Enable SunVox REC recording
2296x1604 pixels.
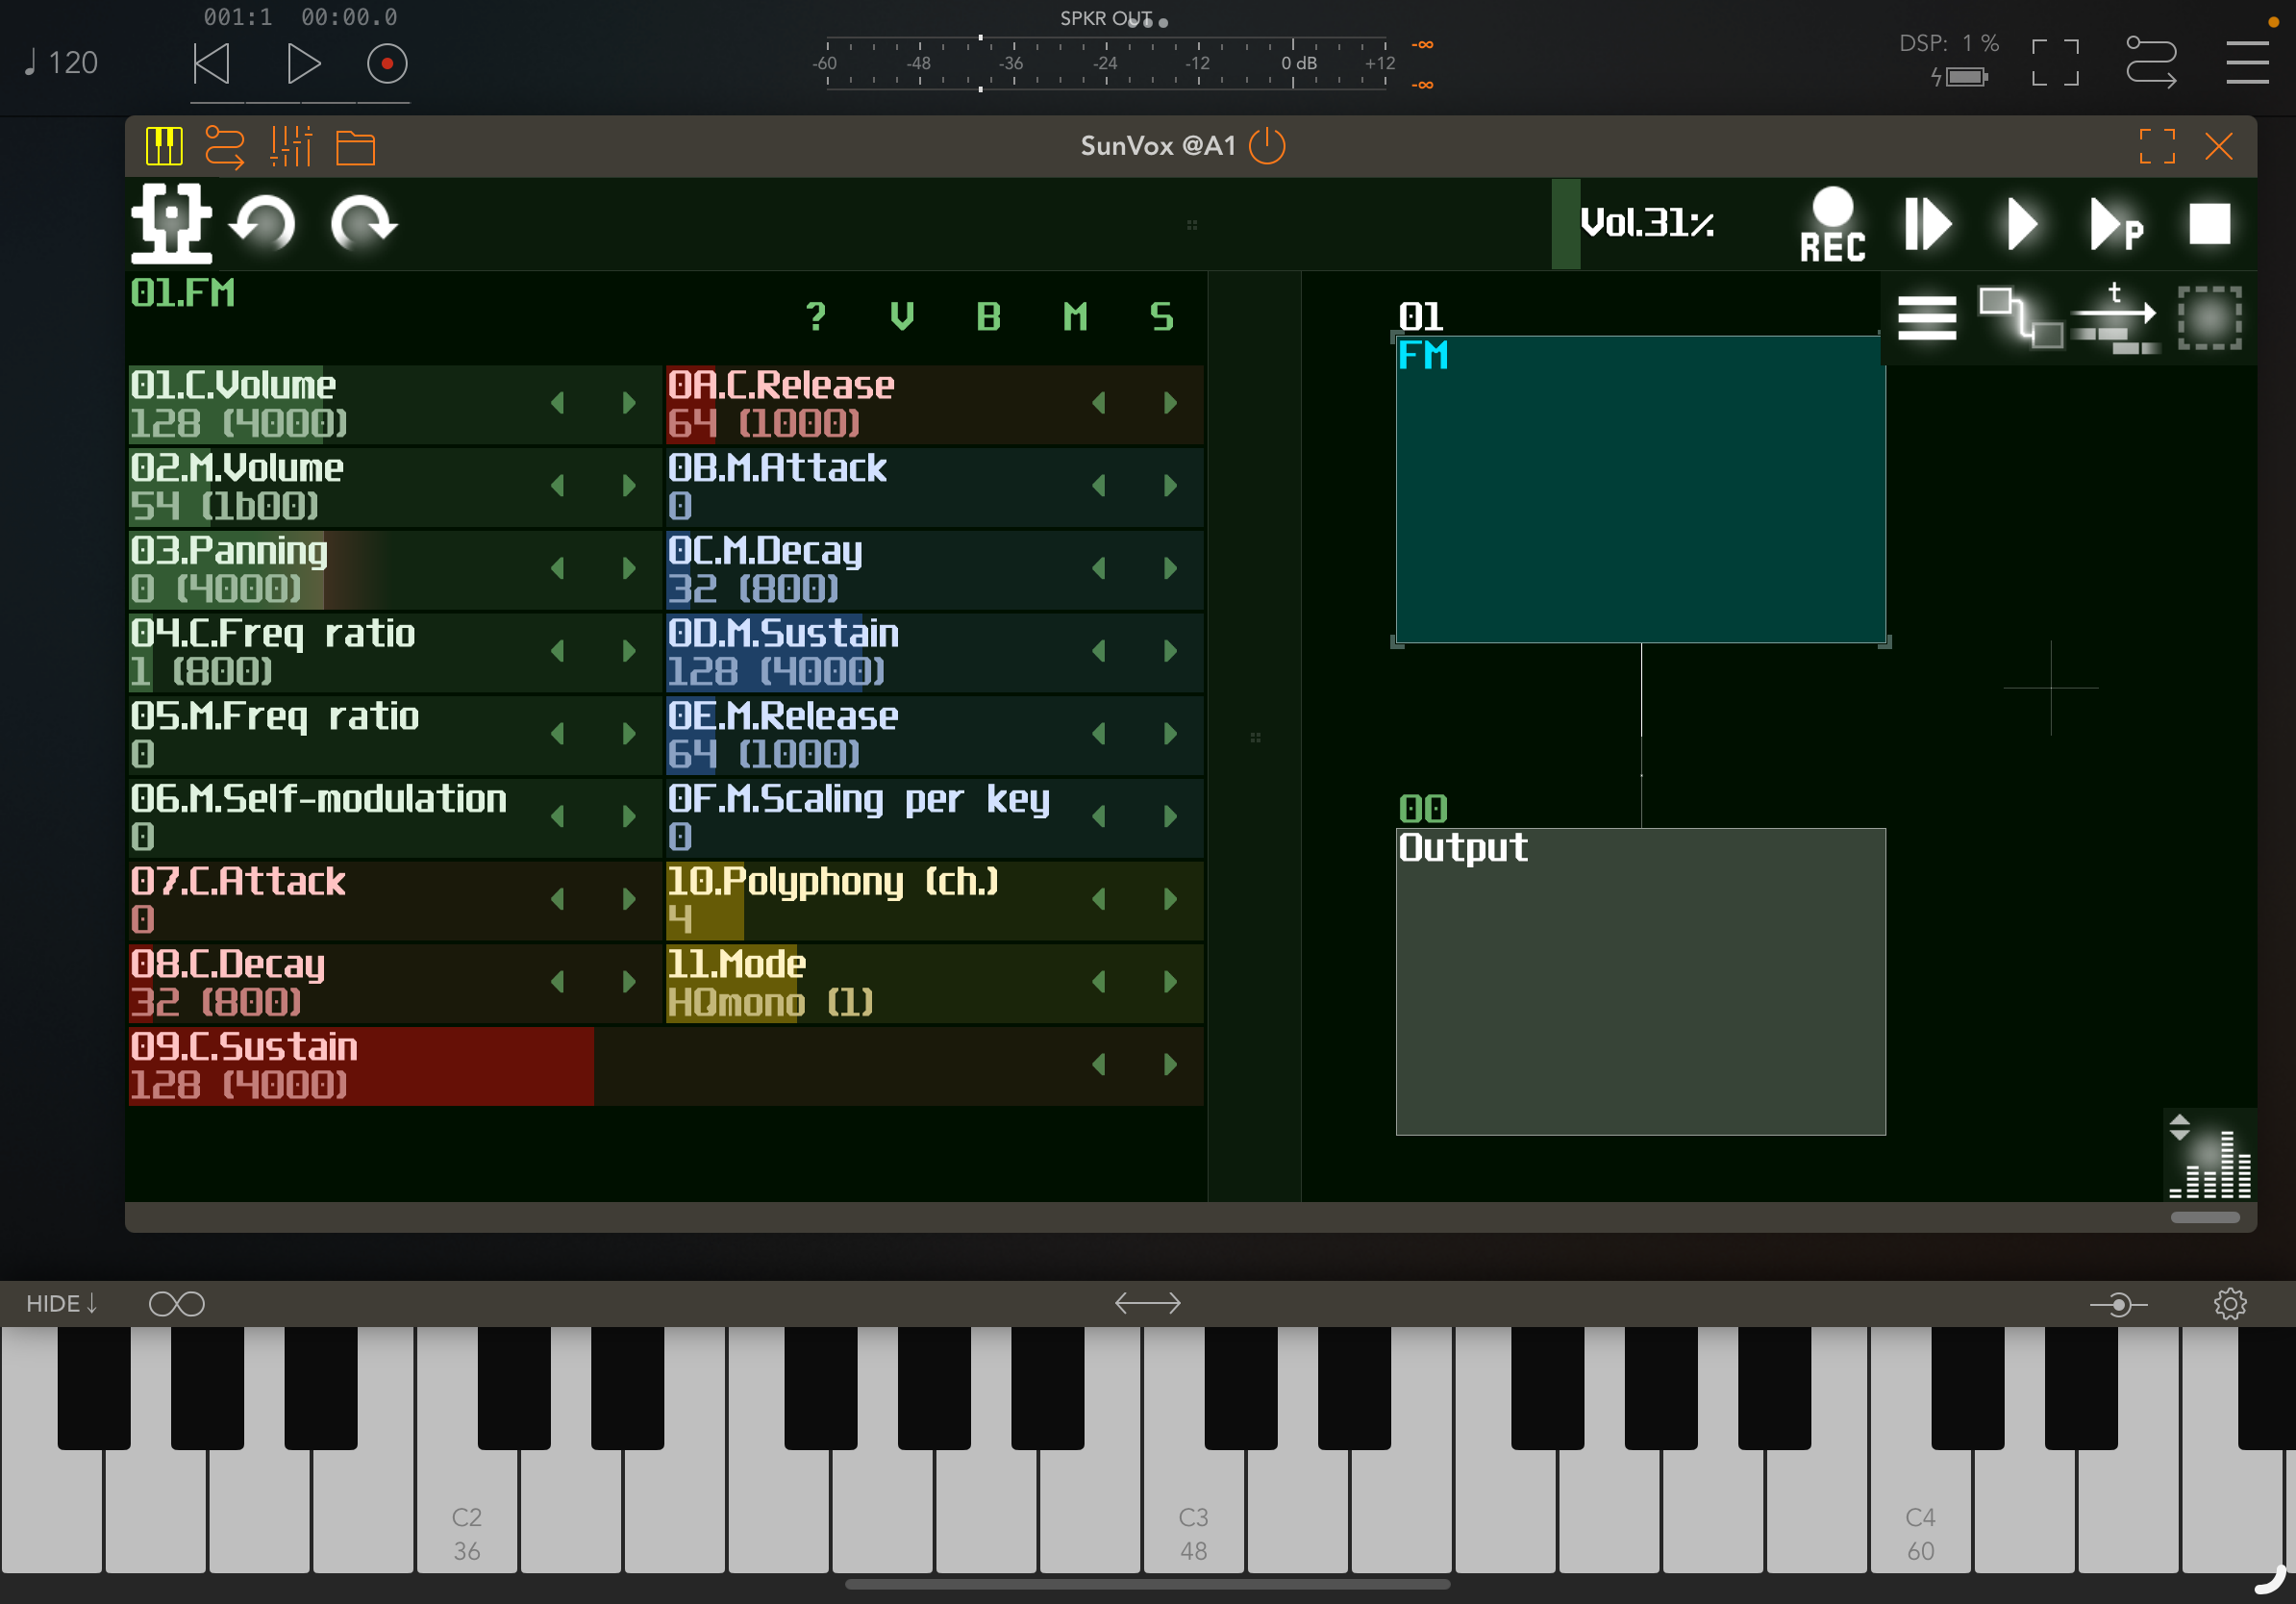click(x=1832, y=225)
